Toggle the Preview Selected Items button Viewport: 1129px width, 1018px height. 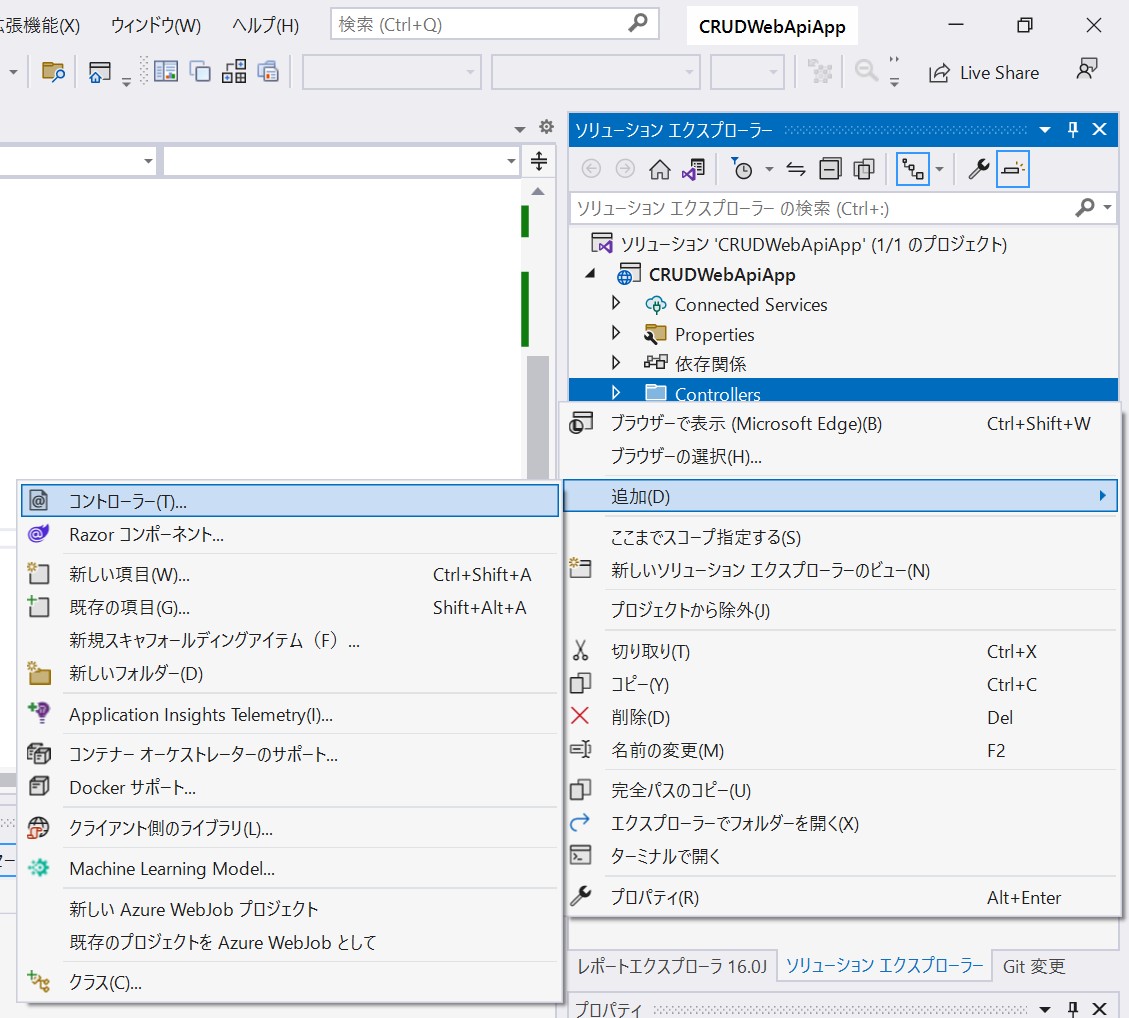(x=1012, y=170)
